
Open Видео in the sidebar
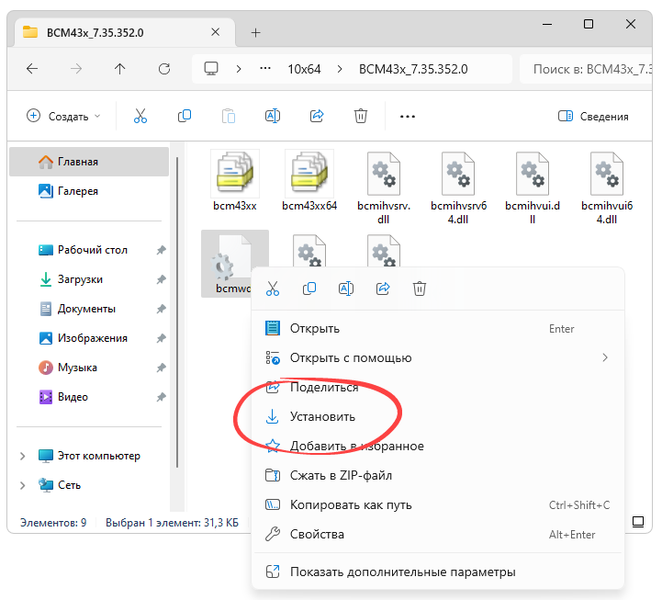pos(89,397)
